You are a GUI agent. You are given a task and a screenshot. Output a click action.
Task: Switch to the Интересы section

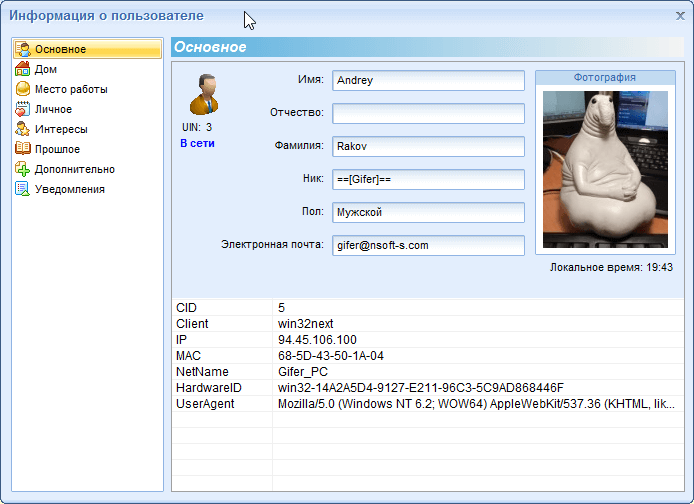[x=61, y=129]
